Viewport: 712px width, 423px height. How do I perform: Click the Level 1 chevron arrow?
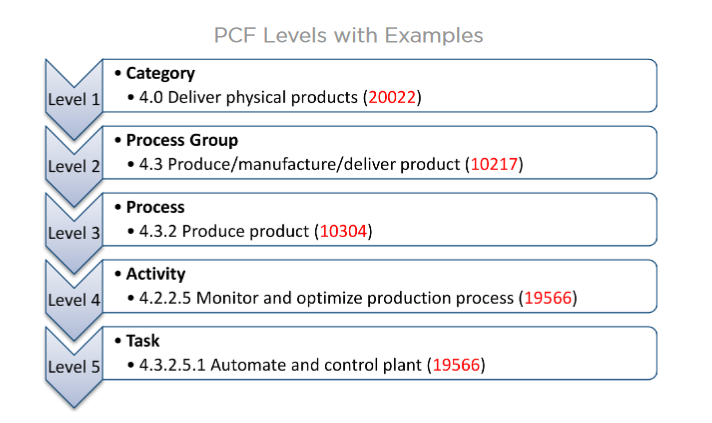[74, 99]
